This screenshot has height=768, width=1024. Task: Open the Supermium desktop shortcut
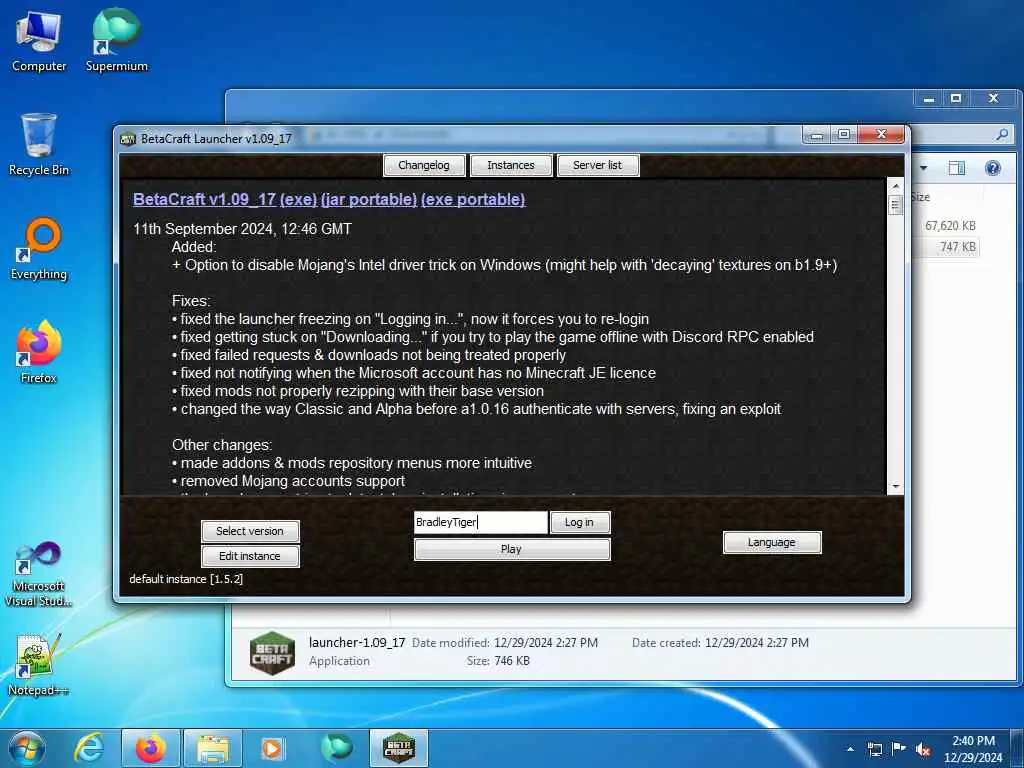click(116, 42)
